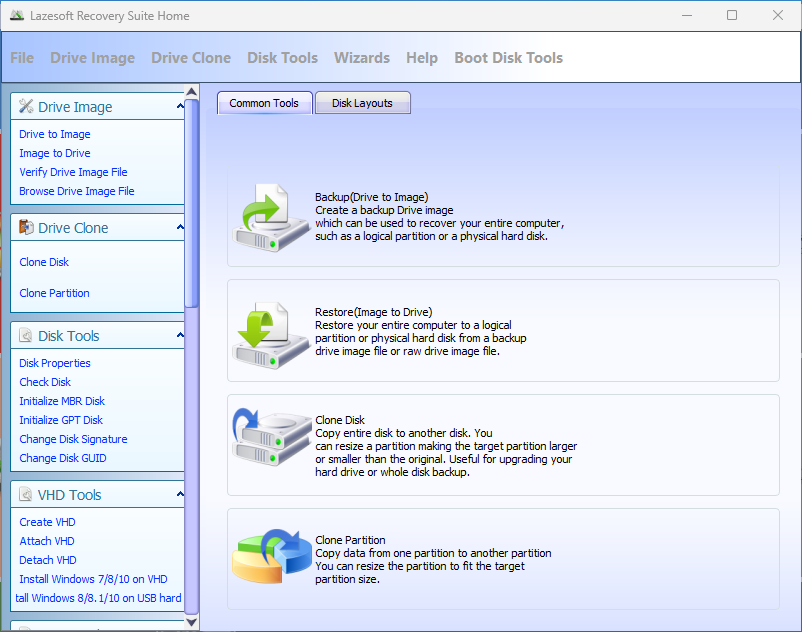Collapse the Disk Tools sidebar section

[181, 335]
